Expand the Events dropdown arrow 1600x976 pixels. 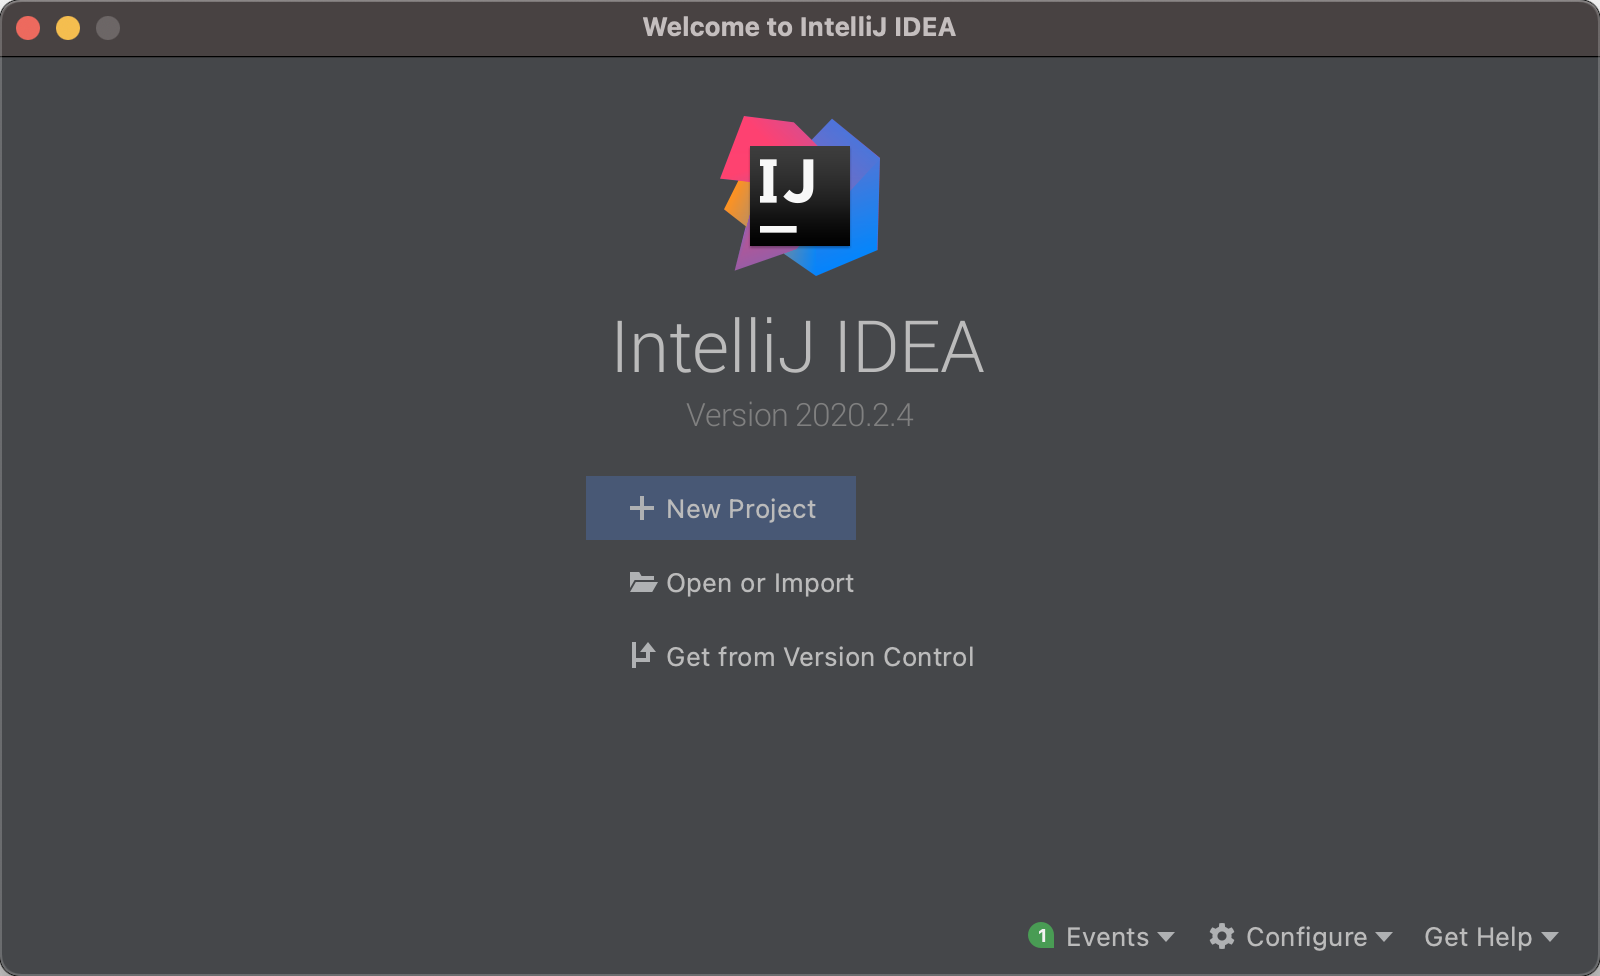coord(1166,937)
